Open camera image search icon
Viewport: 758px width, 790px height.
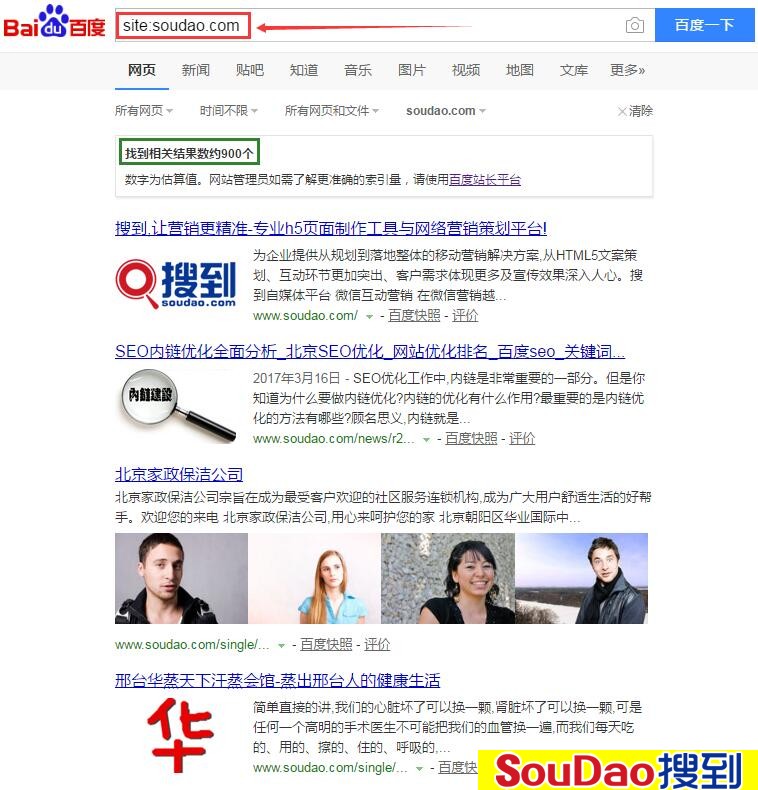[x=635, y=25]
